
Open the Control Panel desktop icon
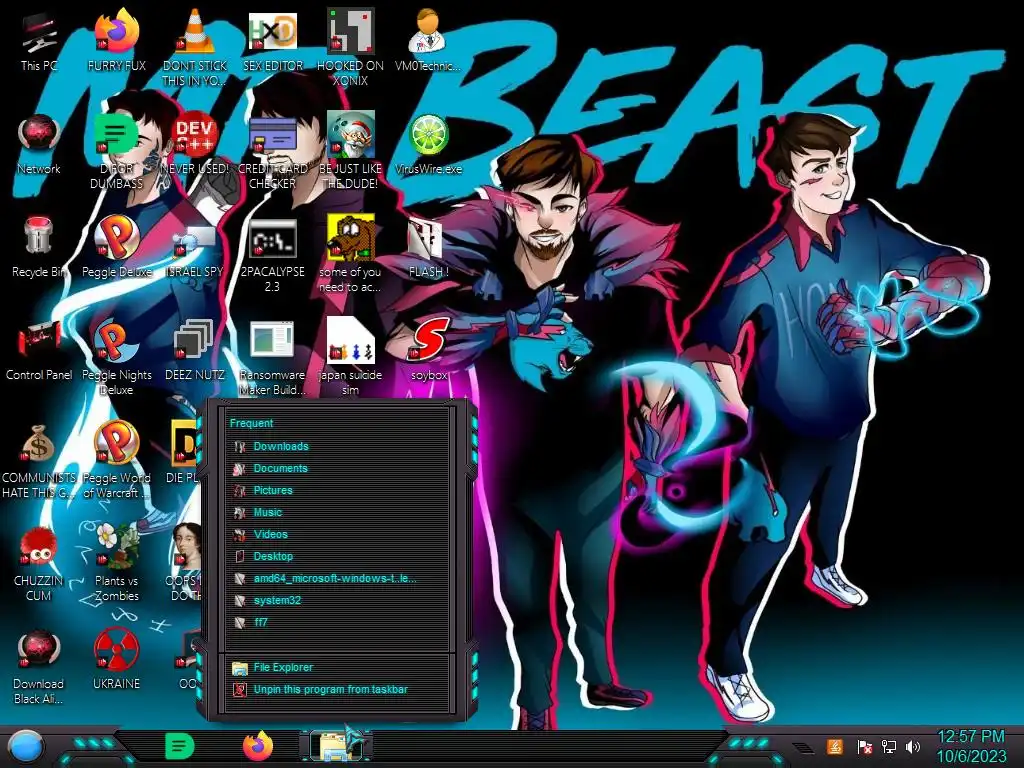point(39,351)
